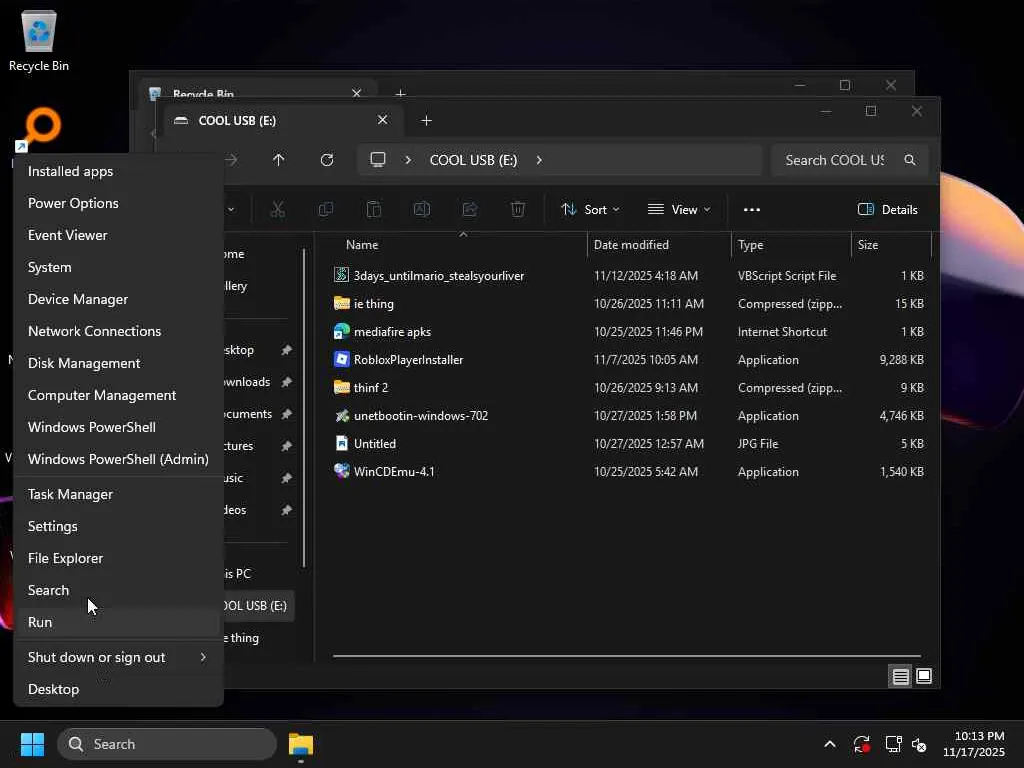The image size is (1024, 768).
Task: Click the COOL USB (E:) tab
Action: [x=283, y=120]
